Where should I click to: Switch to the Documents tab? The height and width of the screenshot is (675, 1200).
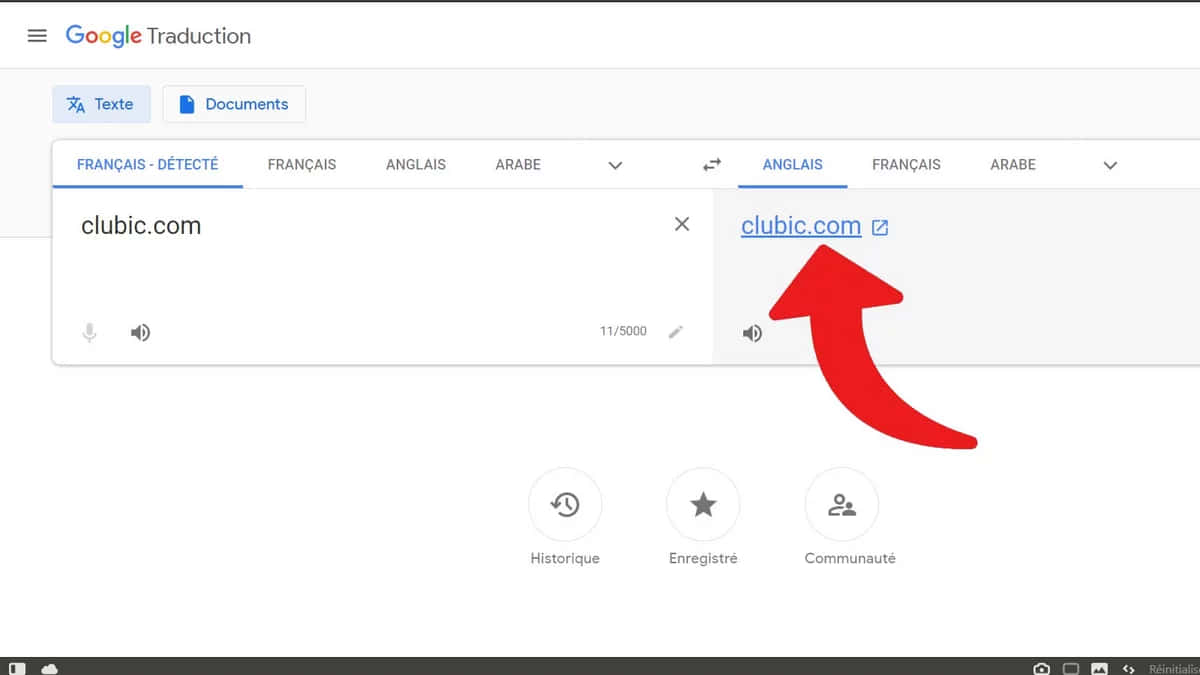coord(233,103)
